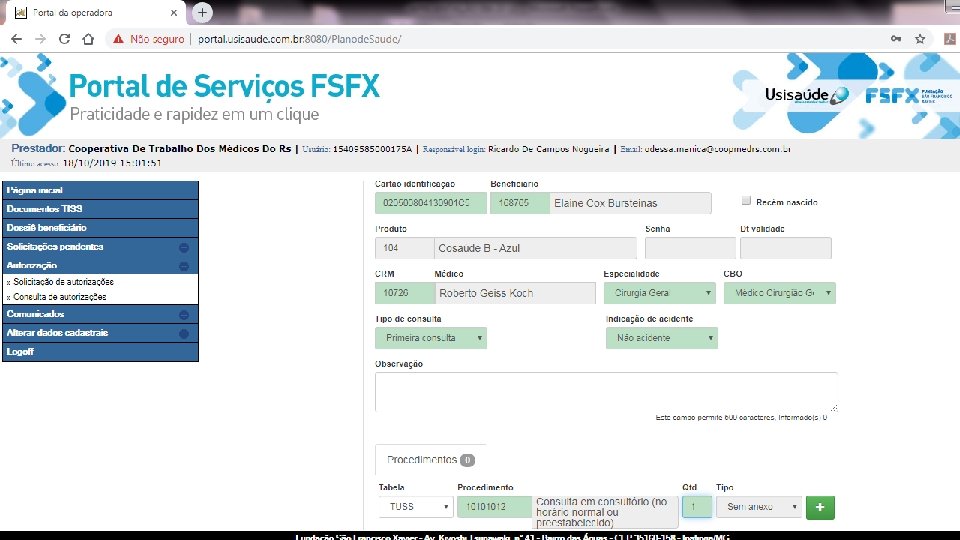960x540 pixels.
Task: Collapse Solicitações pendentes circle icon
Action: pos(184,247)
